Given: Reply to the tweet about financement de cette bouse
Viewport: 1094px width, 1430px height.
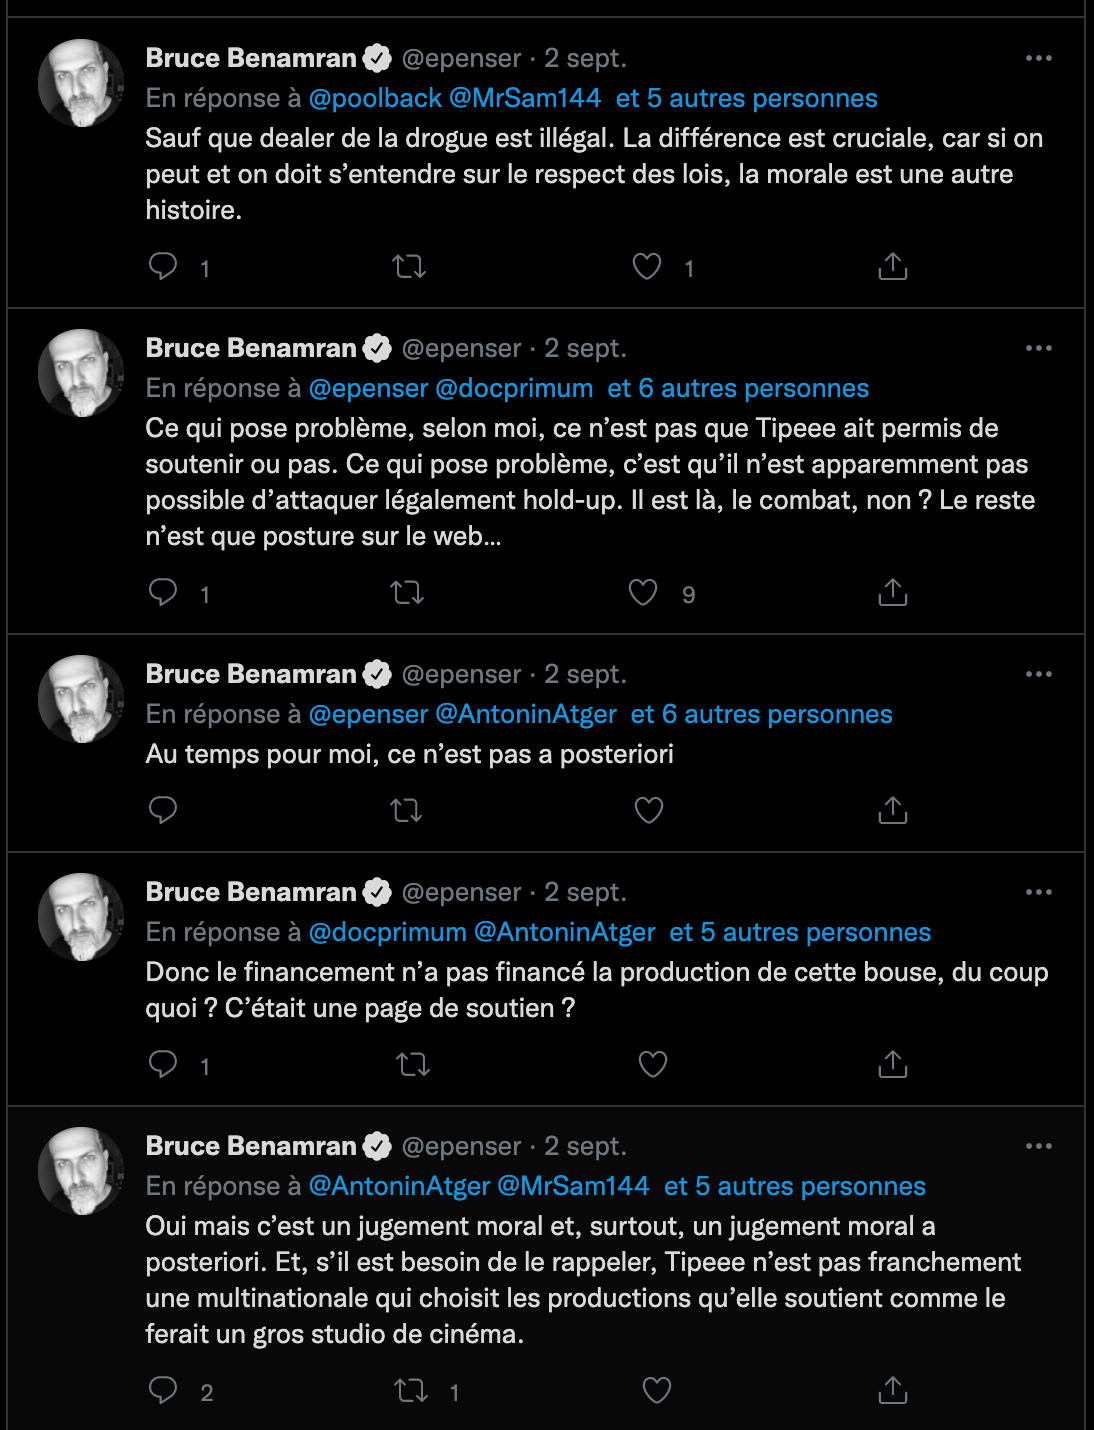Looking at the screenshot, I should click(163, 1064).
